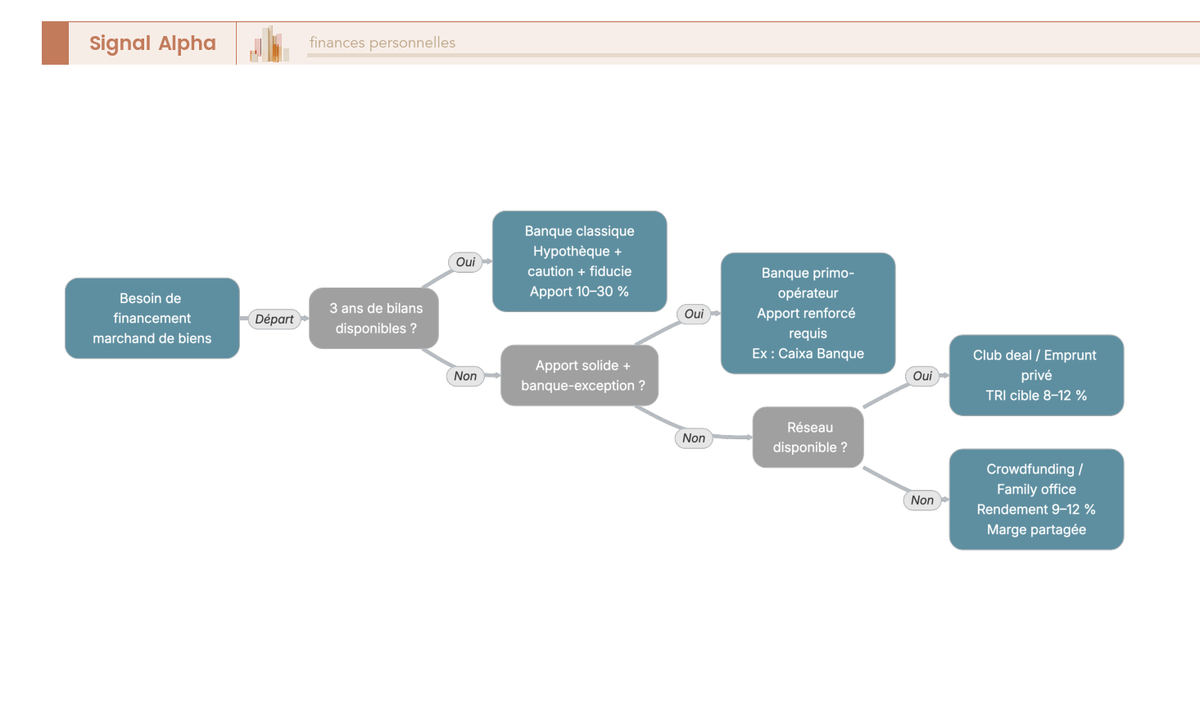The image size is (1200, 721).
Task: Click the Non label before Réseau disponible
Action: (693, 438)
